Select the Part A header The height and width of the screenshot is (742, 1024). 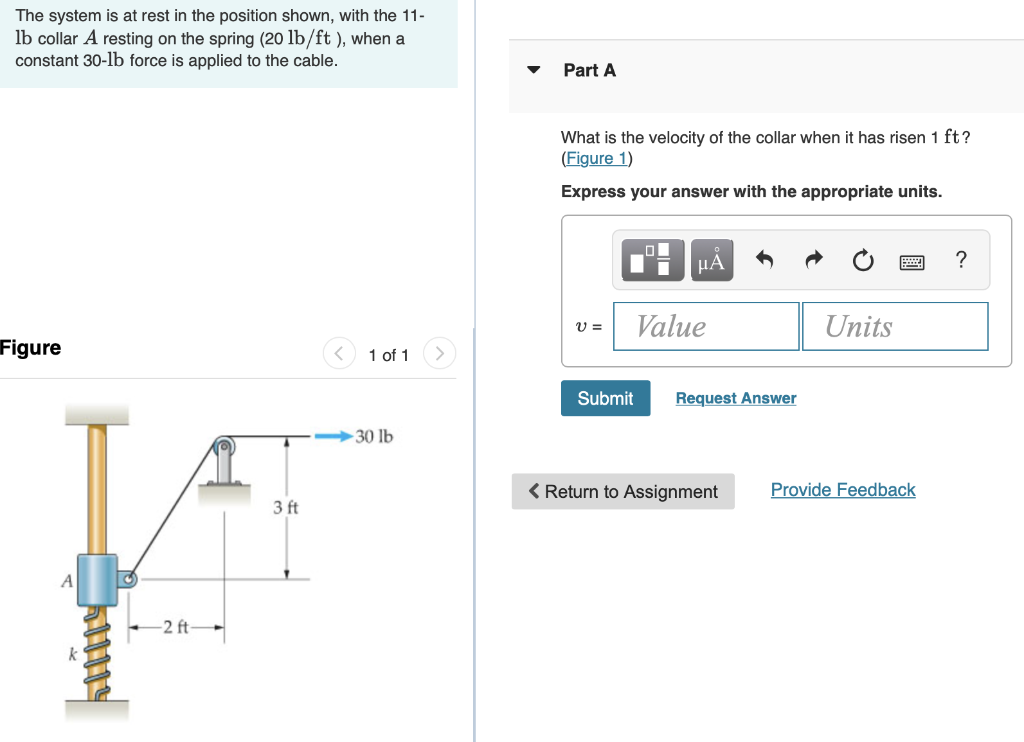[589, 70]
